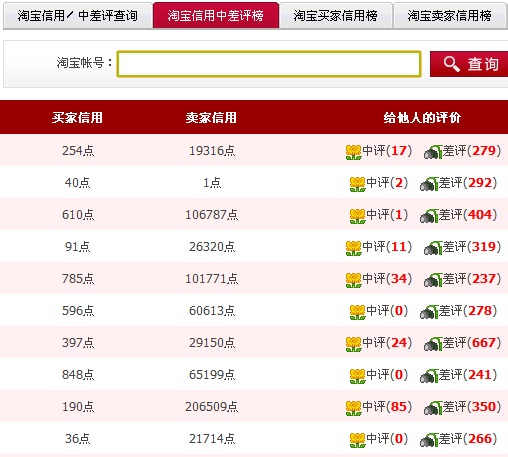Open the 淘宝买家信用榜 tab
This screenshot has height=457, width=508.
[336, 16]
